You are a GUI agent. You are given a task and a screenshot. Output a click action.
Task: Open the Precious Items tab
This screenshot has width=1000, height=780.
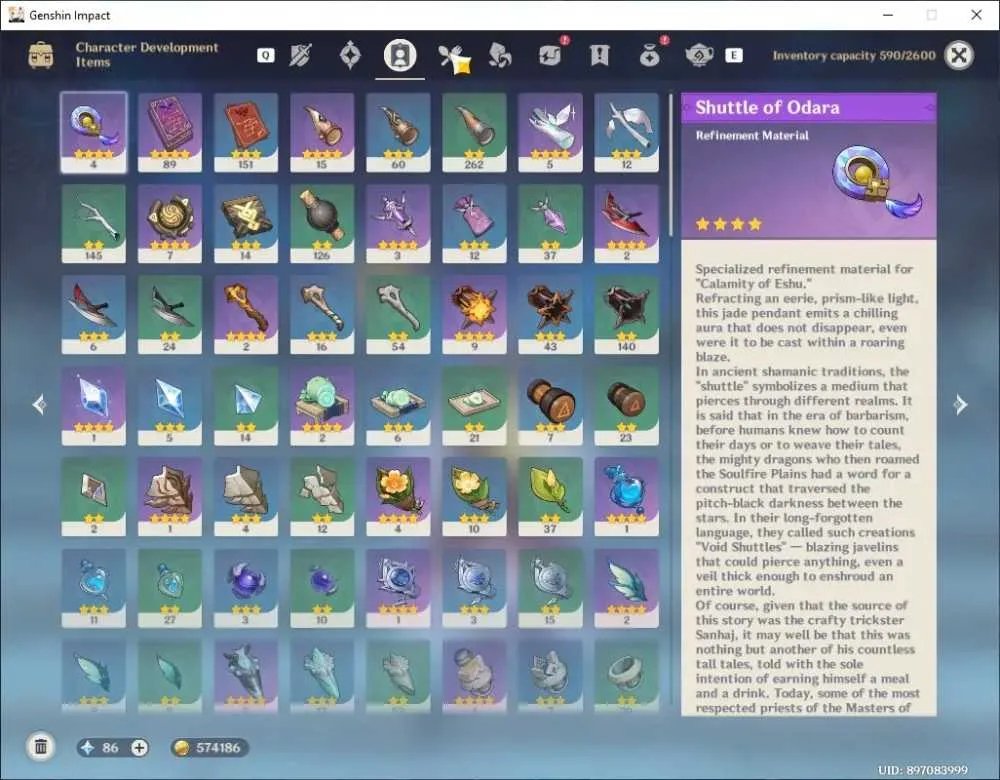point(649,55)
